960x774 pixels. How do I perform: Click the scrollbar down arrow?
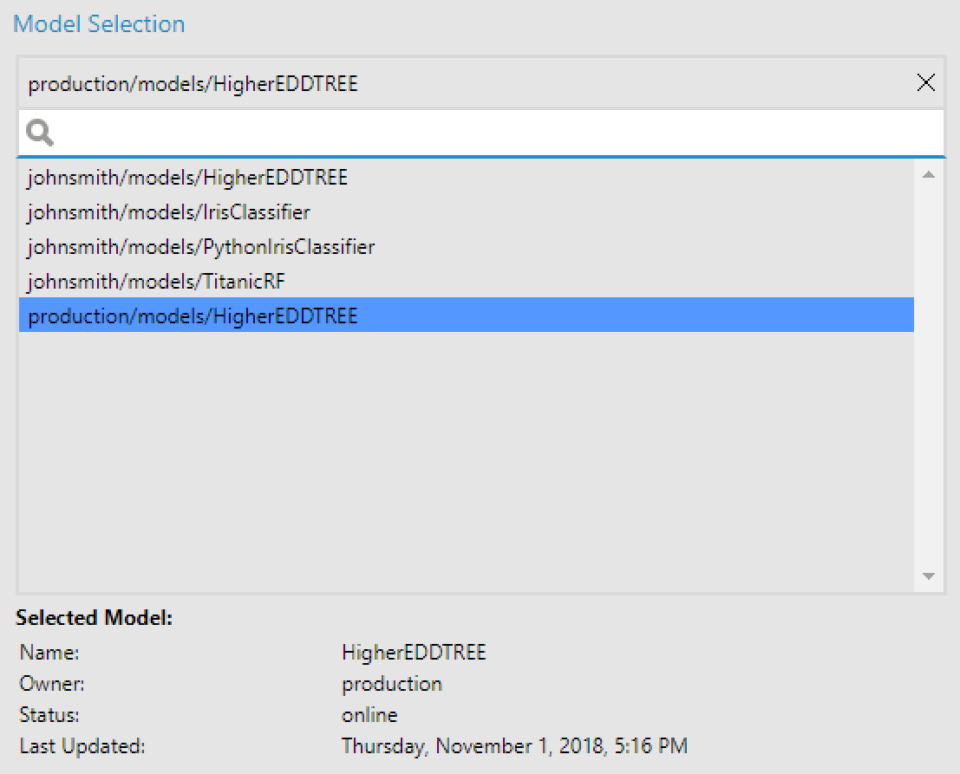pos(929,576)
